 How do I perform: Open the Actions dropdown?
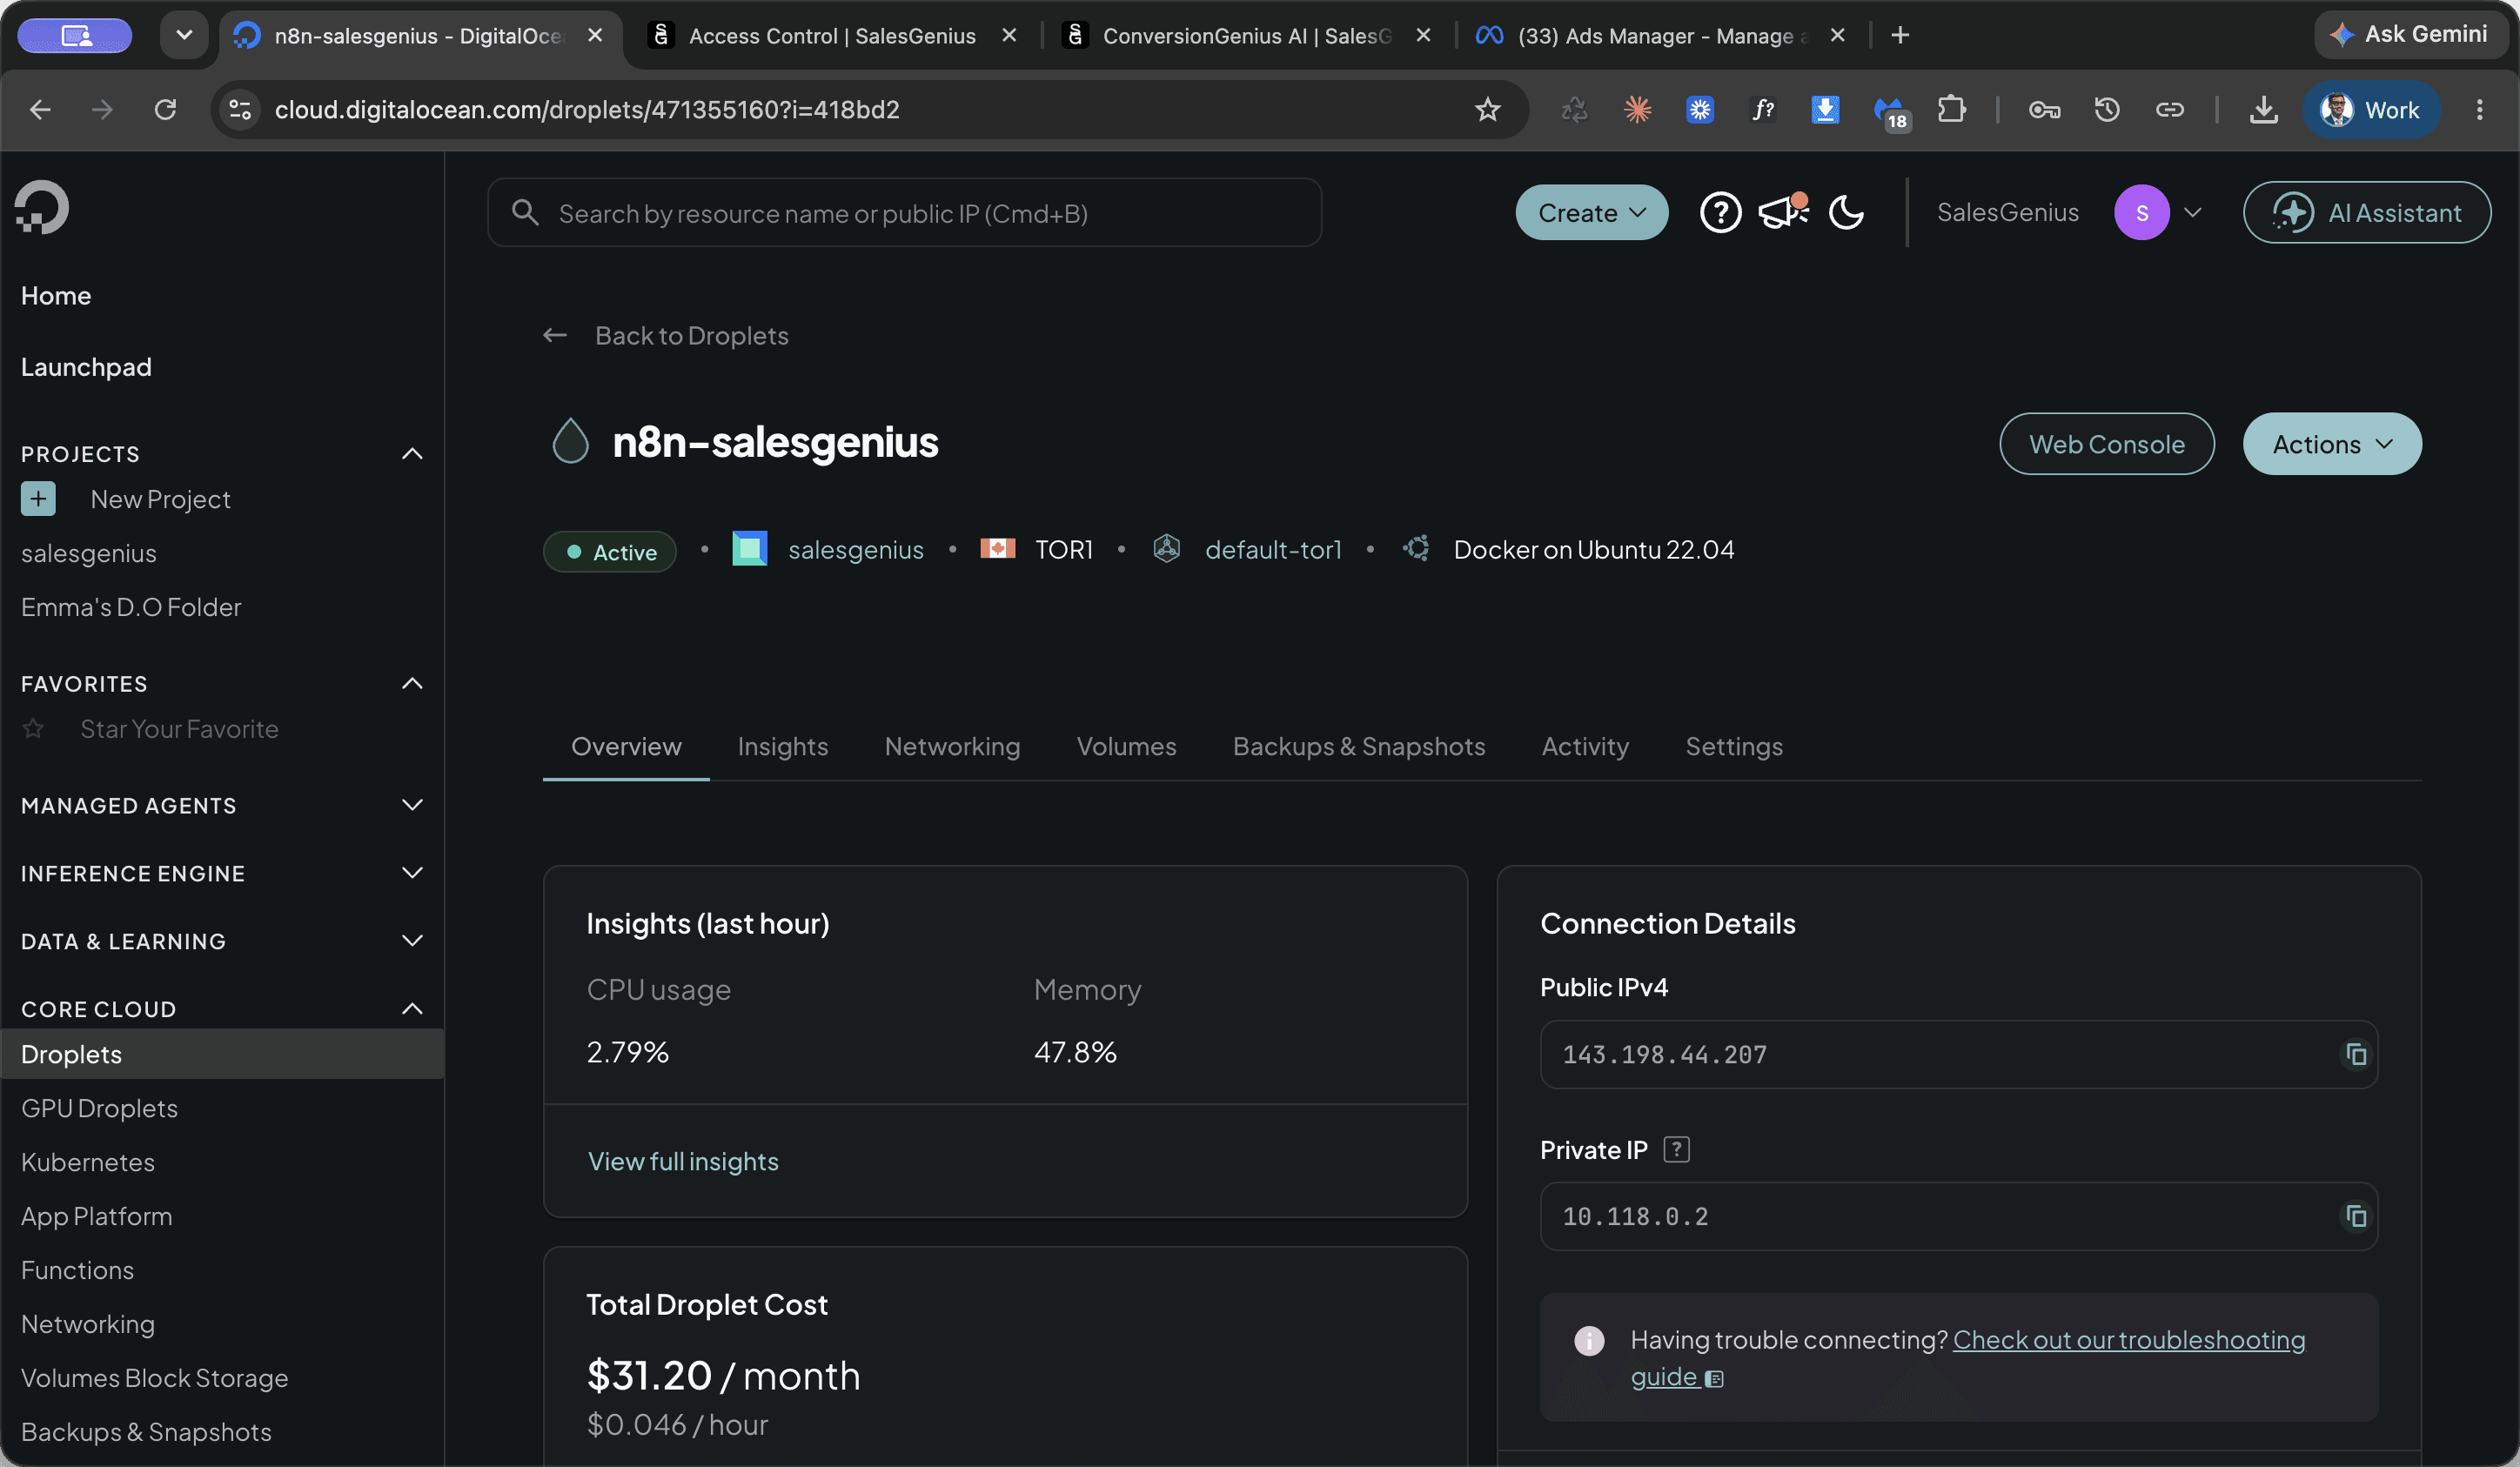click(2331, 444)
